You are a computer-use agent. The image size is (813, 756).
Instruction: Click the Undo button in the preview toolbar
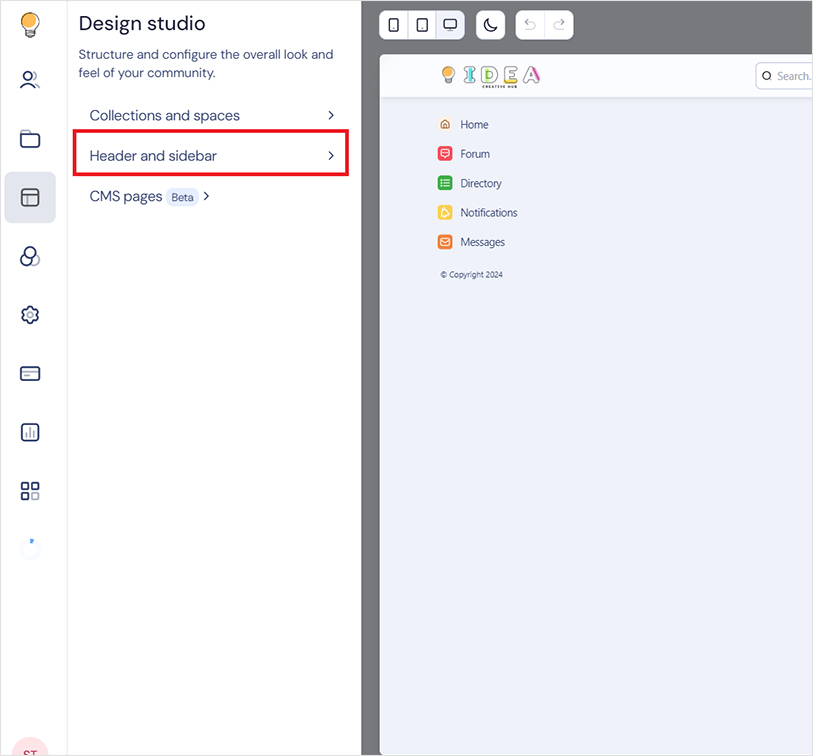(529, 25)
